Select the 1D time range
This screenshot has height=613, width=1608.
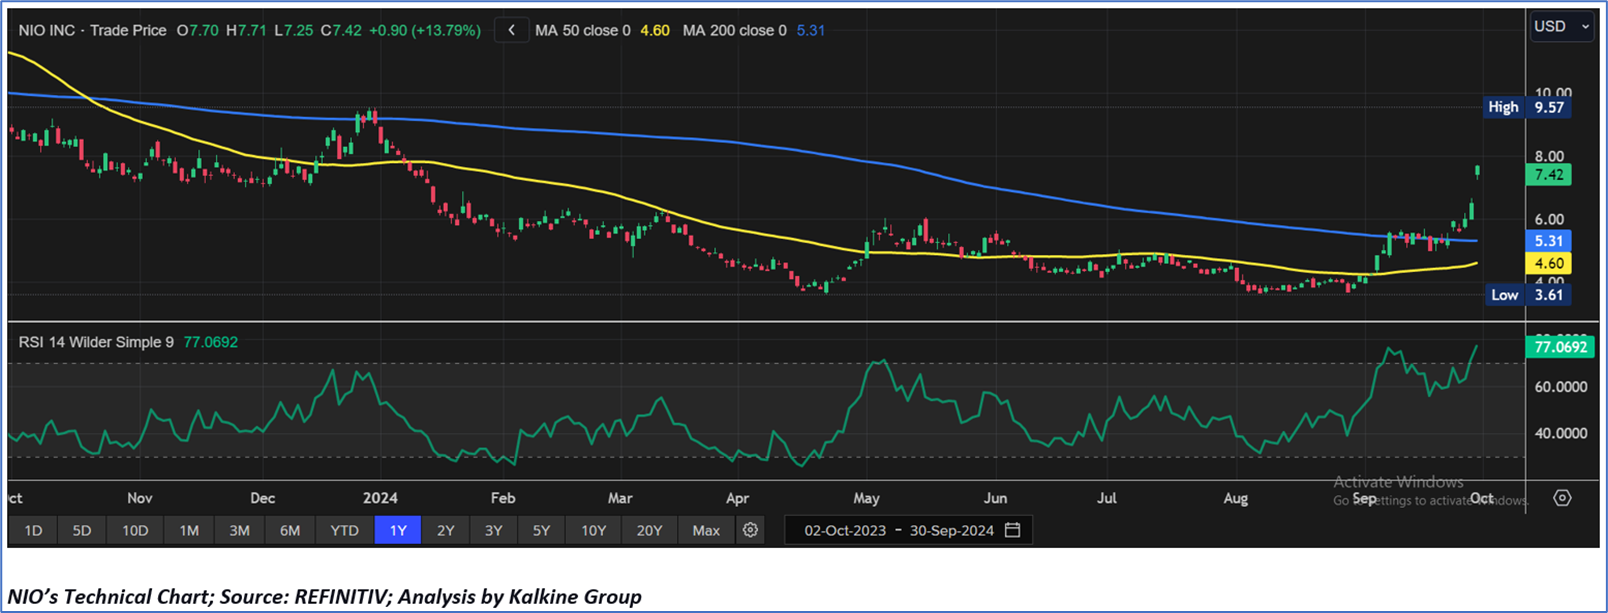pyautogui.click(x=33, y=530)
